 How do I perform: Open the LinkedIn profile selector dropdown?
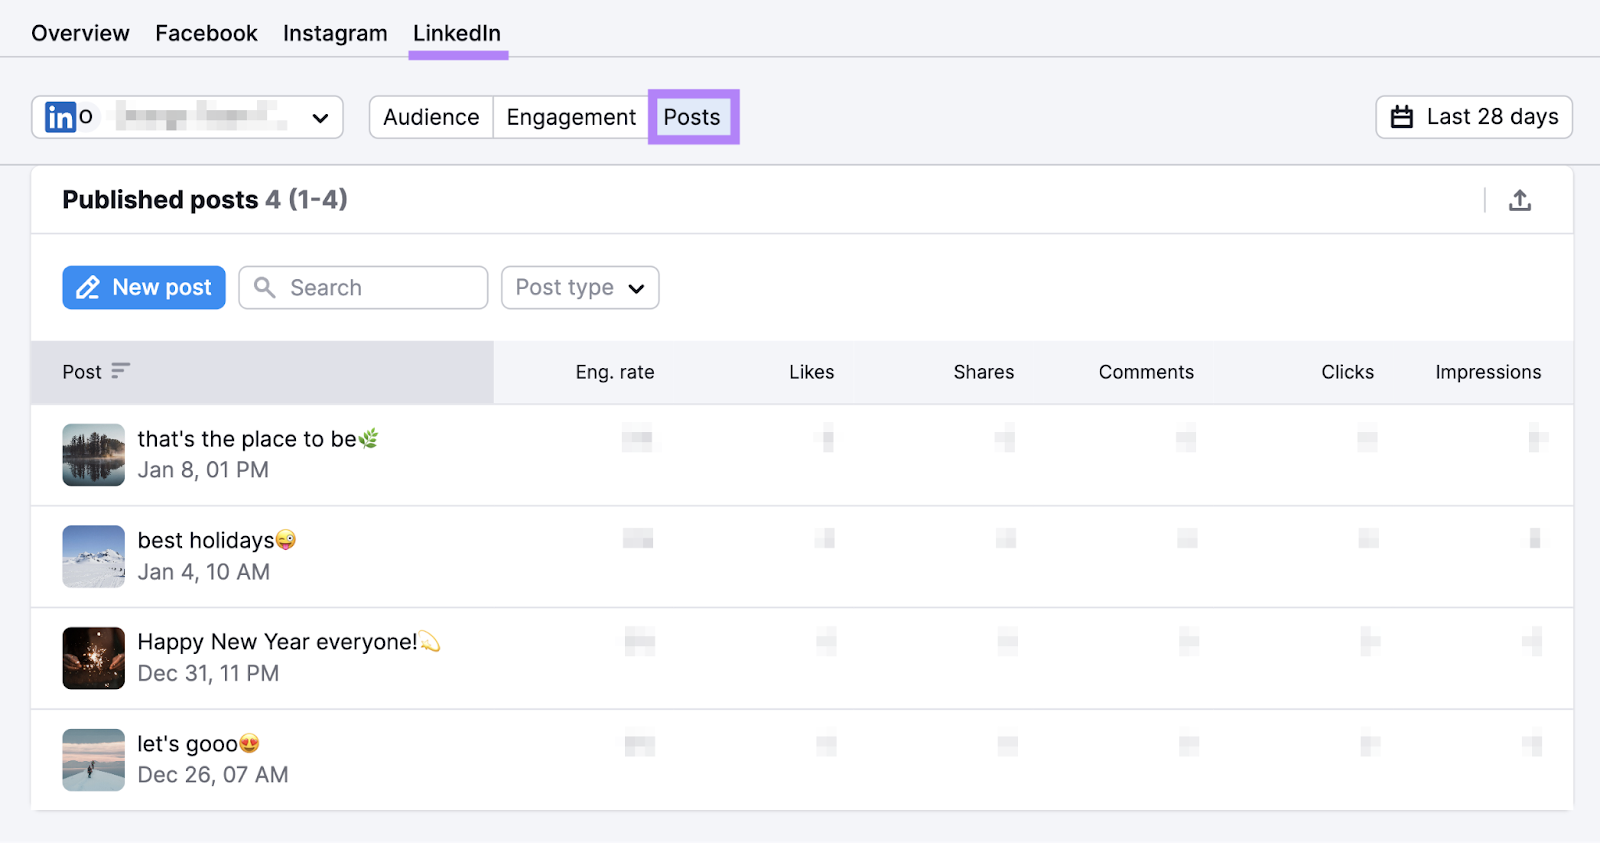(187, 117)
